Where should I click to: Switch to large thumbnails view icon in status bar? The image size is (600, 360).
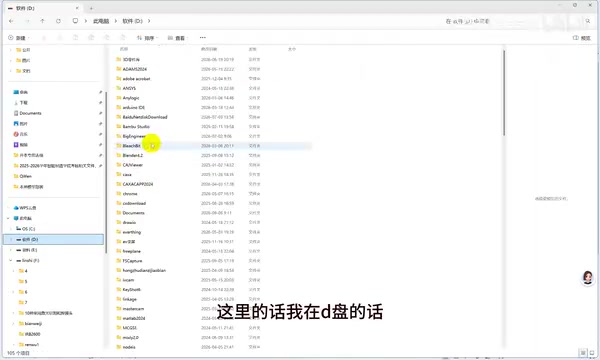coord(592,353)
